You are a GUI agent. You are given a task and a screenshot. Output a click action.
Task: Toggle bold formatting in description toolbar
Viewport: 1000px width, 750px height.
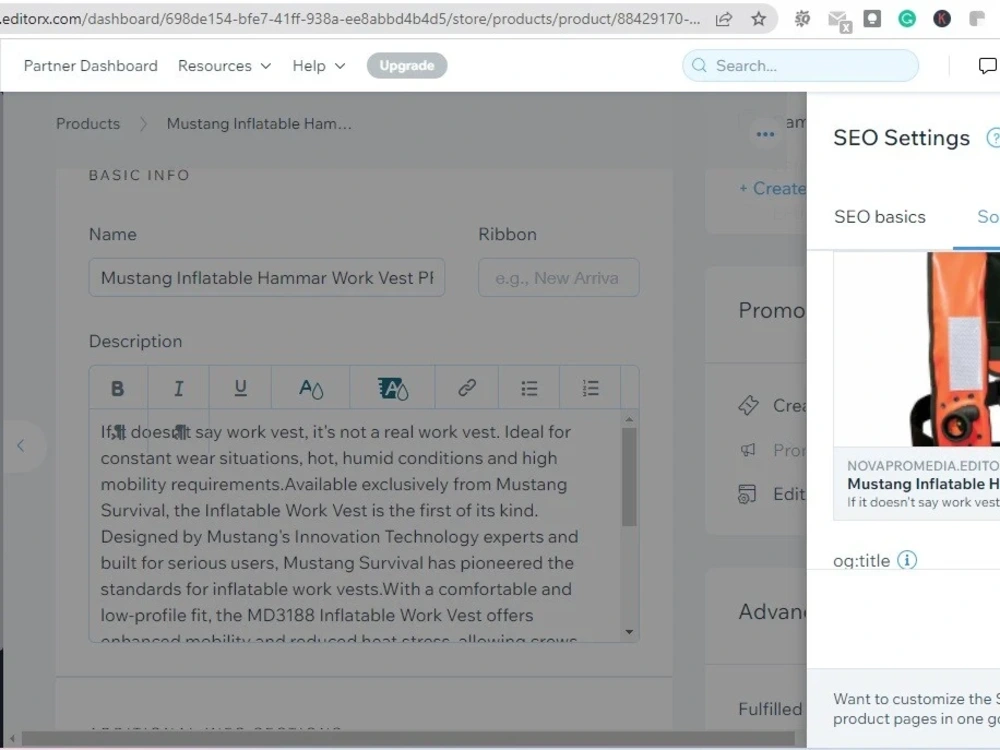coord(118,388)
